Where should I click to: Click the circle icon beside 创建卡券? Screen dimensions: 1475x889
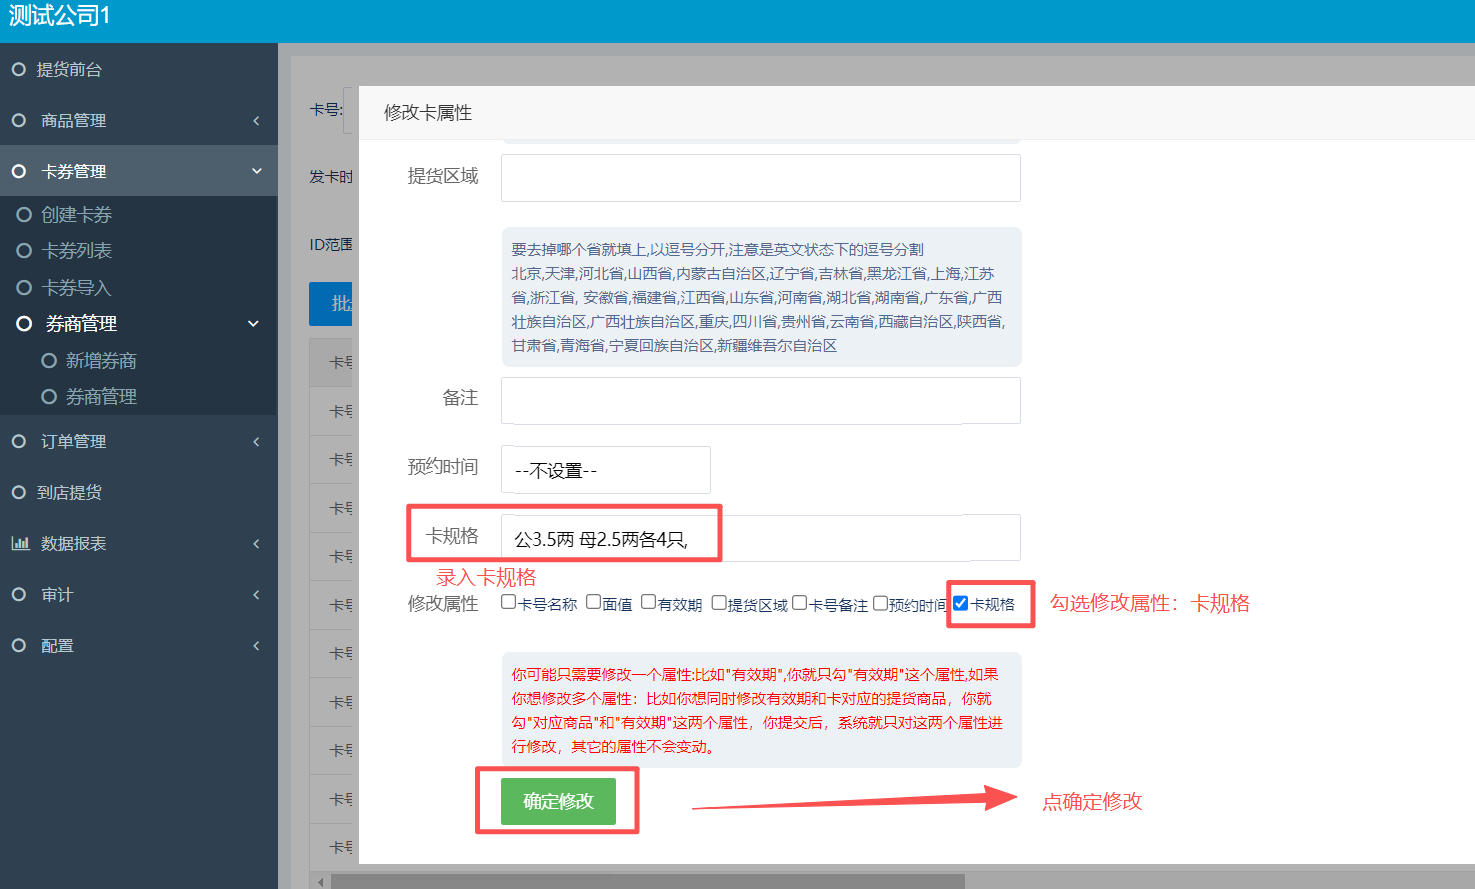click(x=24, y=214)
